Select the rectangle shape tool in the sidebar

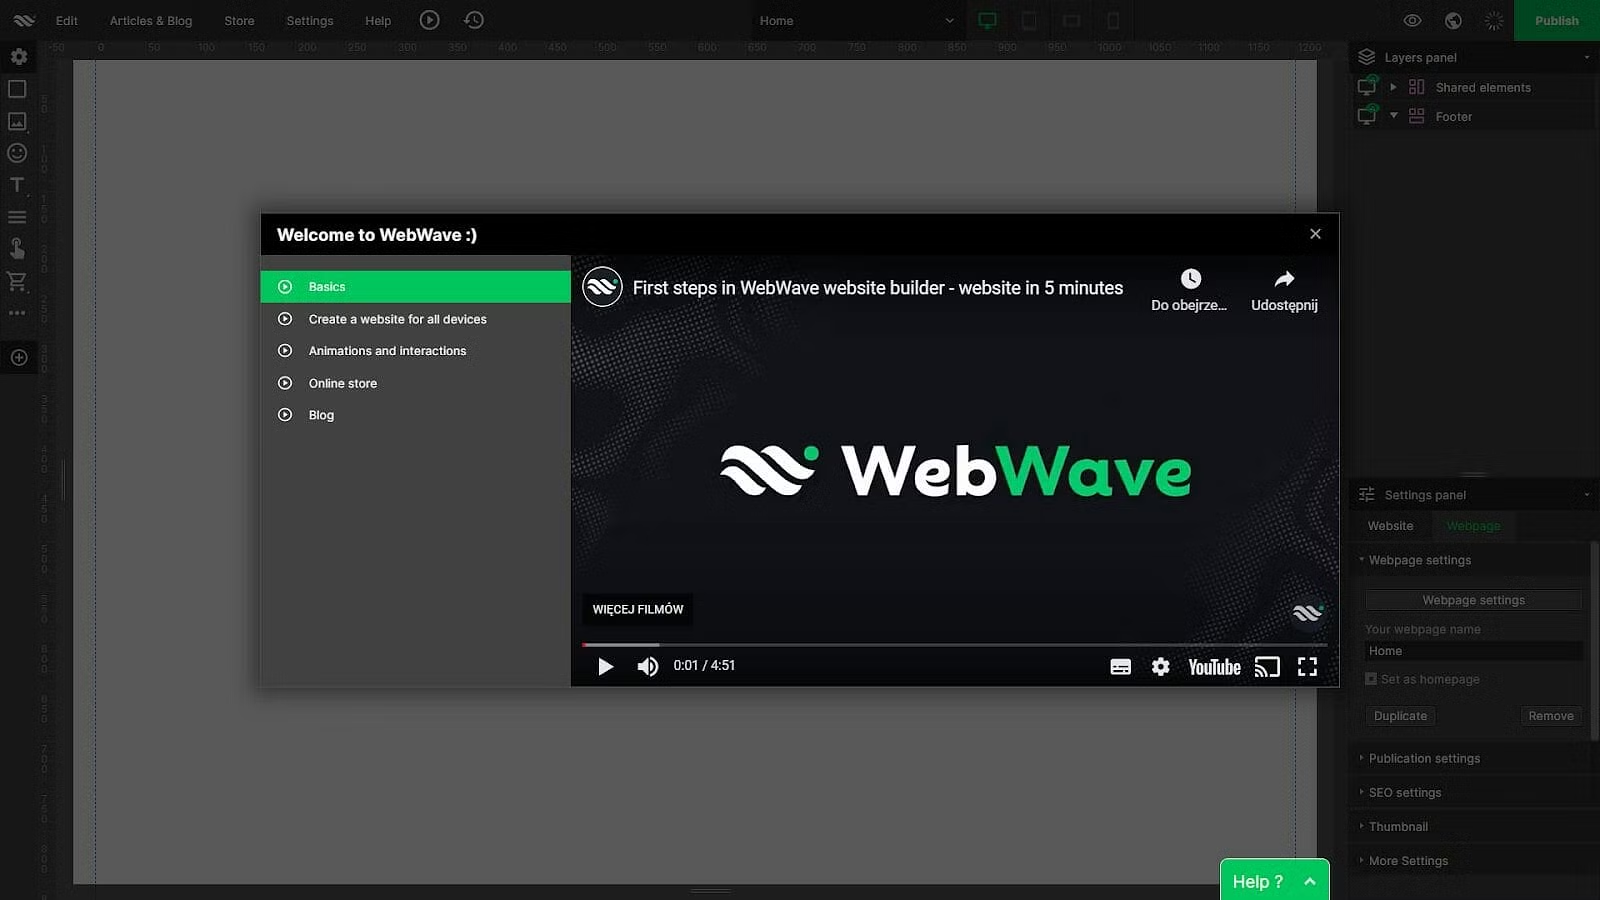(x=17, y=89)
